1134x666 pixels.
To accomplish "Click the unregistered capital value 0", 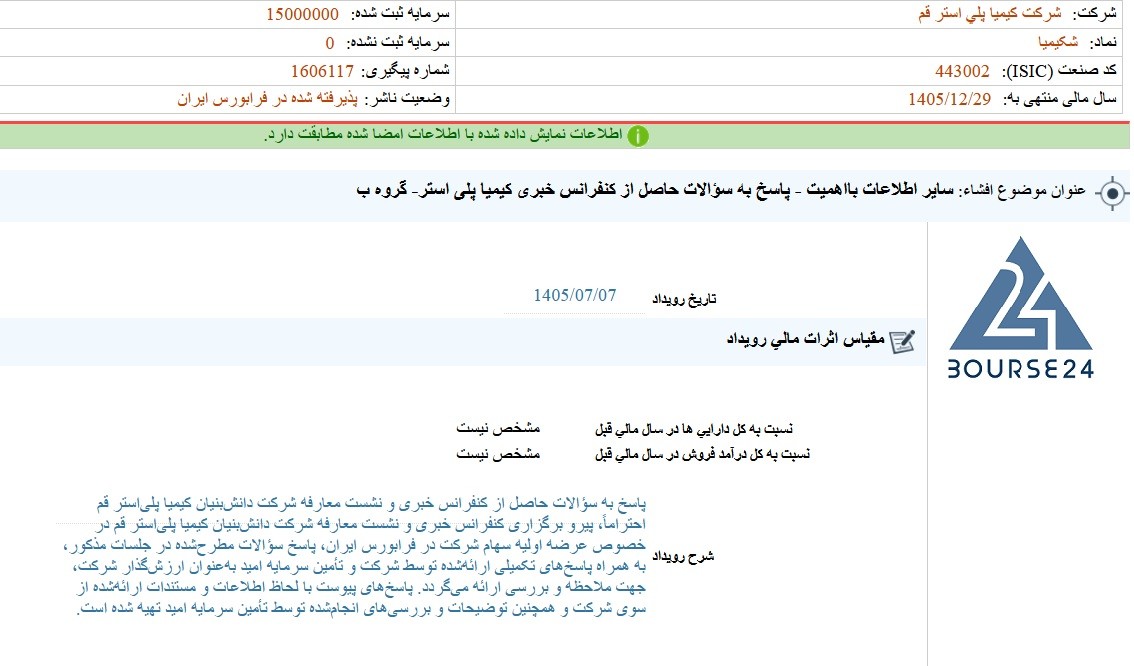I will [330, 43].
